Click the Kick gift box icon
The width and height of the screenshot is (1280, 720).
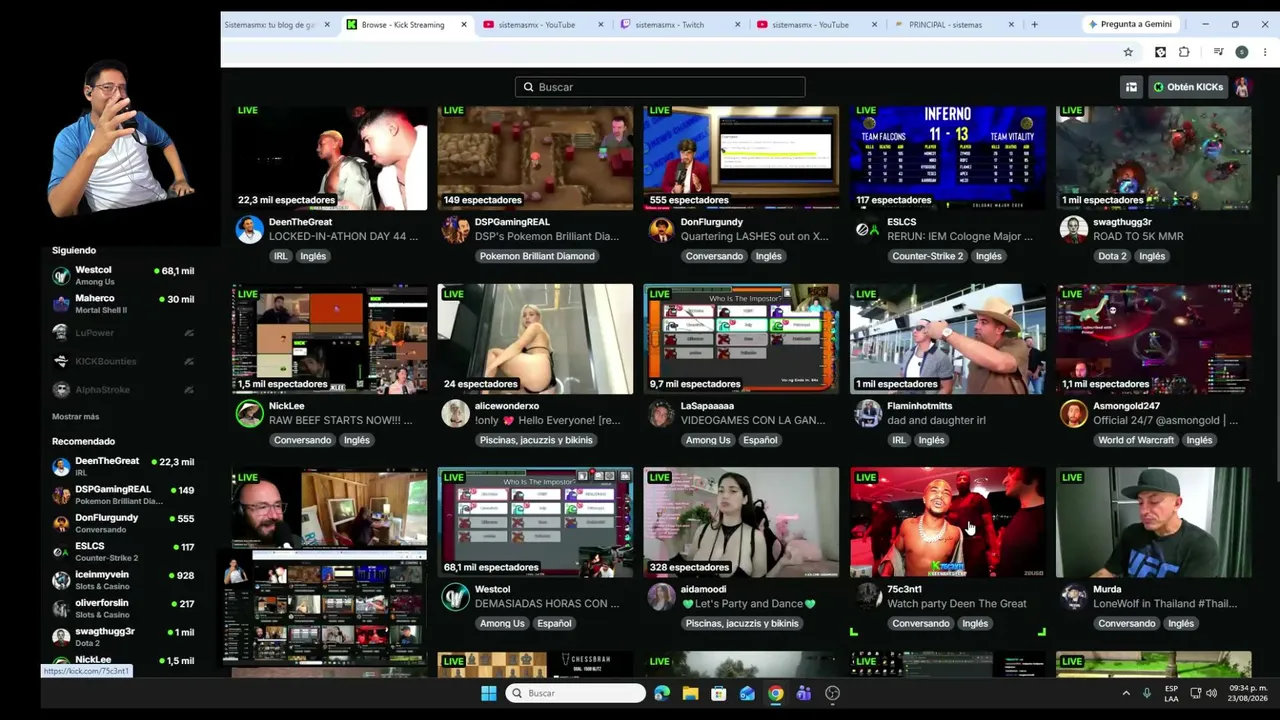pos(1131,87)
